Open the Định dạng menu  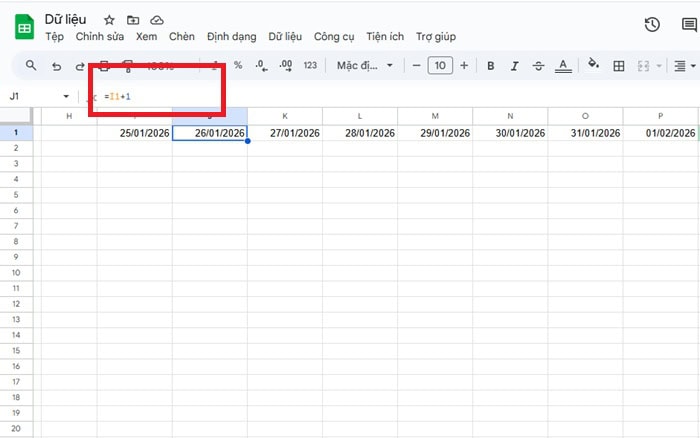(231, 37)
